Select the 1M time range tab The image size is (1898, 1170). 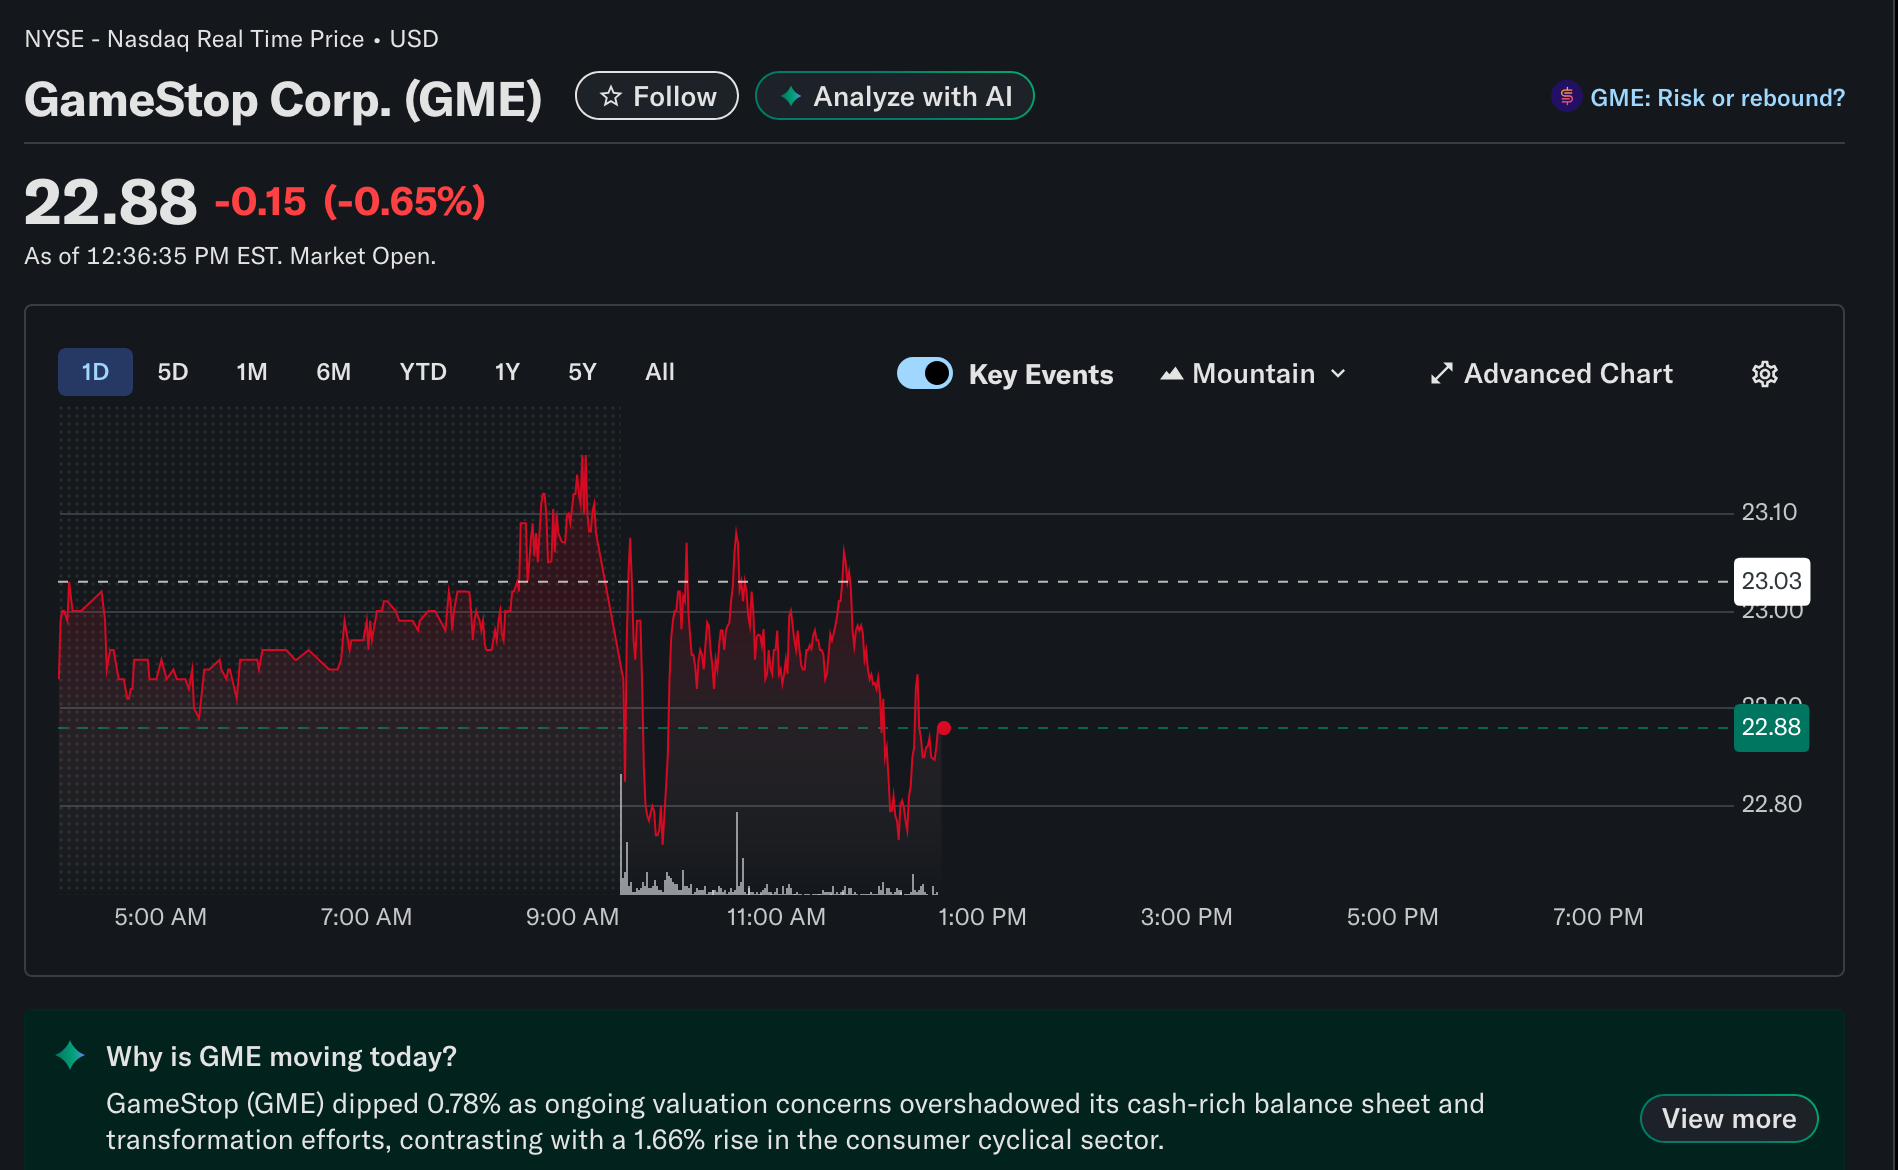(252, 372)
